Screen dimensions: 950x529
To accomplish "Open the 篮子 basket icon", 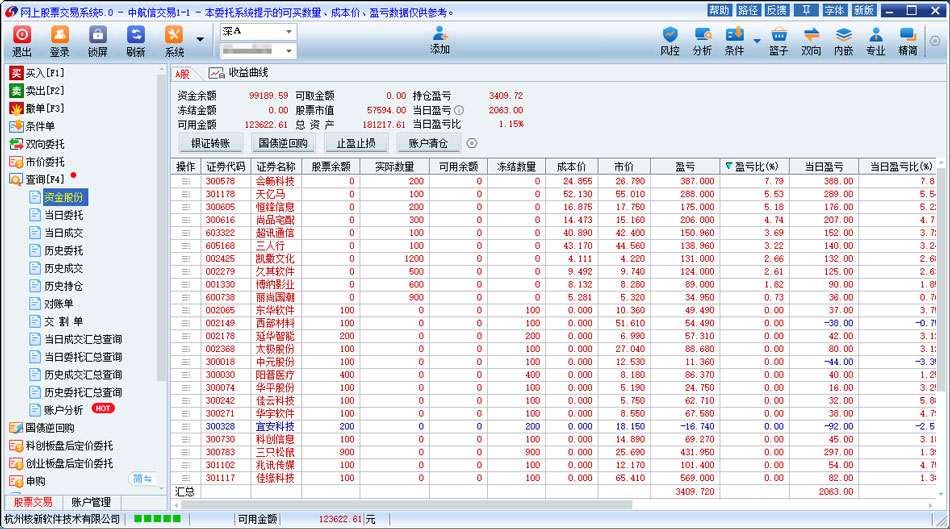I will pos(779,42).
